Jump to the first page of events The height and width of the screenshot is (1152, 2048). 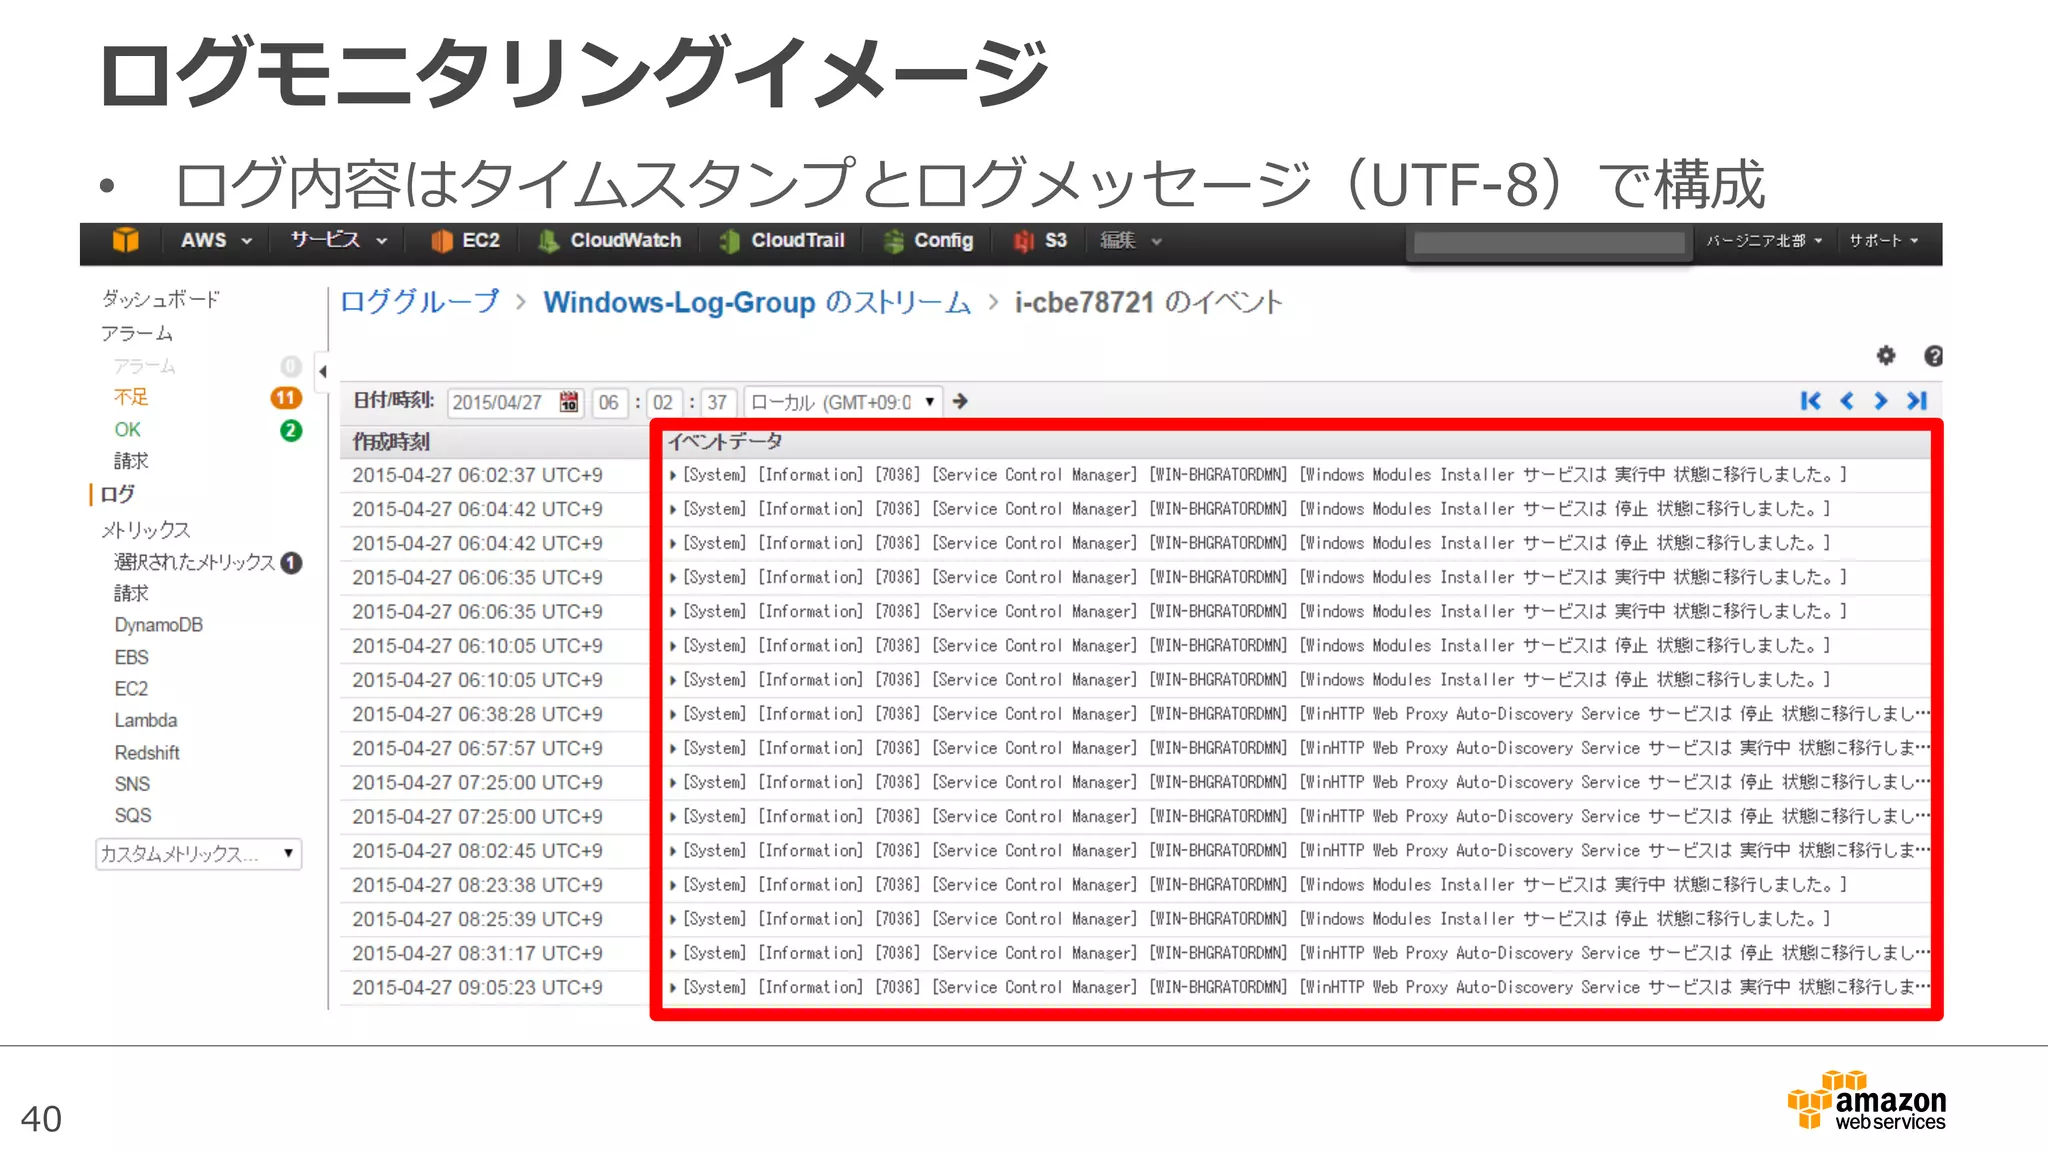pos(1810,401)
